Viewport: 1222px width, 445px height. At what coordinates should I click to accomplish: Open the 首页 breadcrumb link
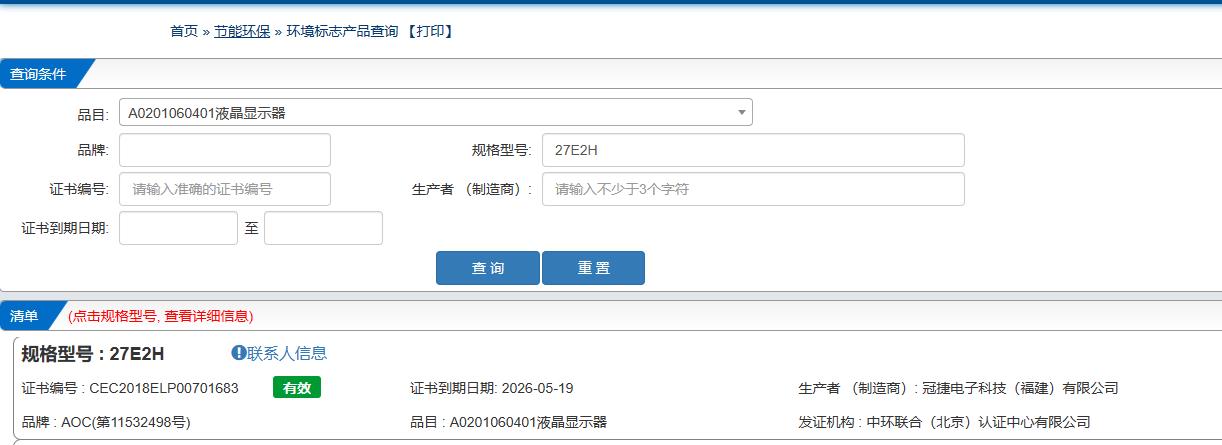click(184, 31)
